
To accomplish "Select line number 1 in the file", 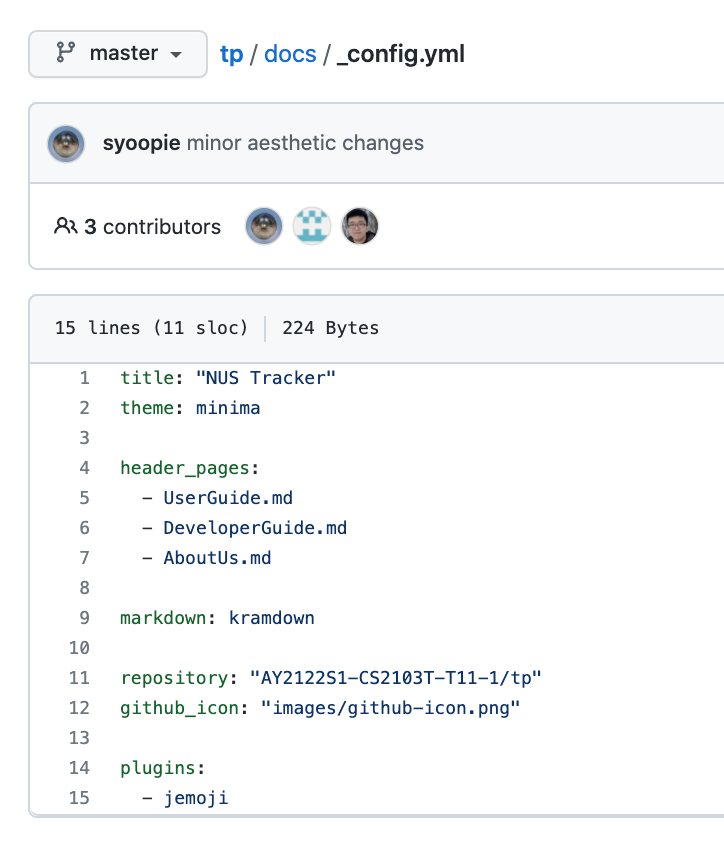I will tap(85, 378).
